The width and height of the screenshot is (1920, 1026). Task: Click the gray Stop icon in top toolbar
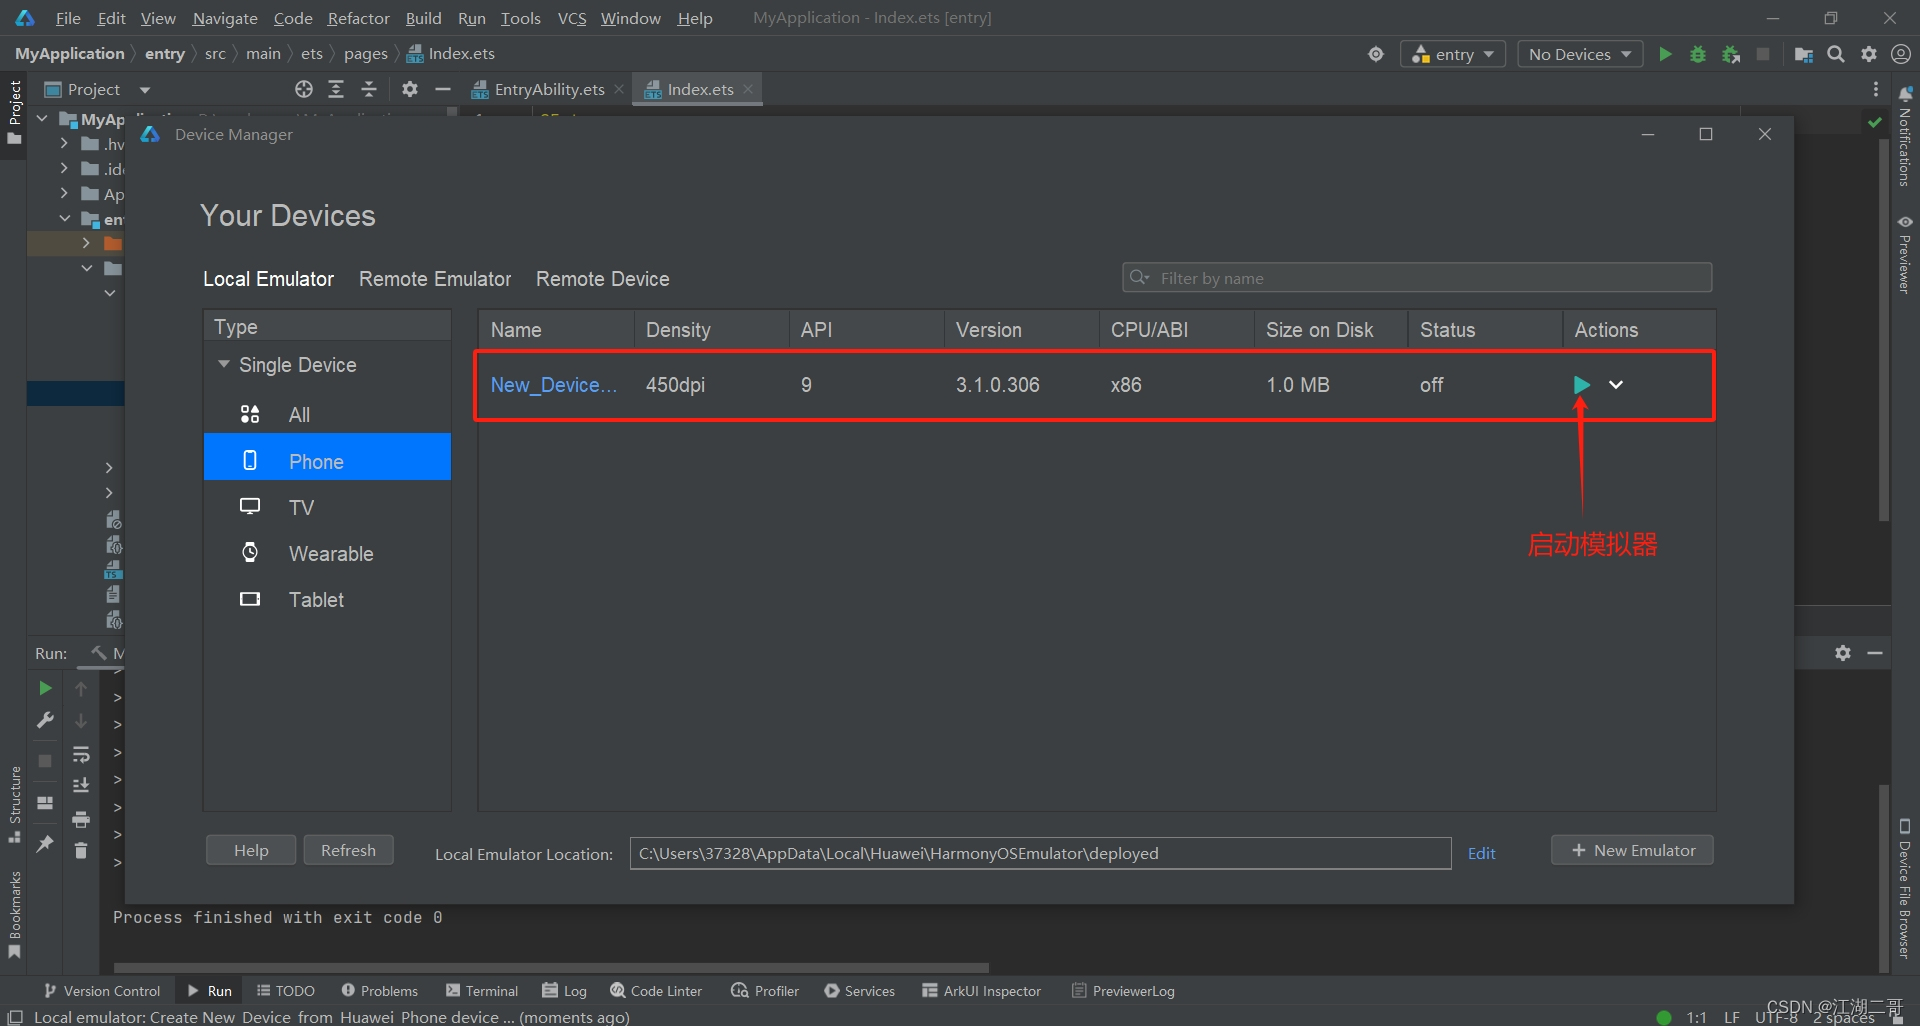[1764, 54]
